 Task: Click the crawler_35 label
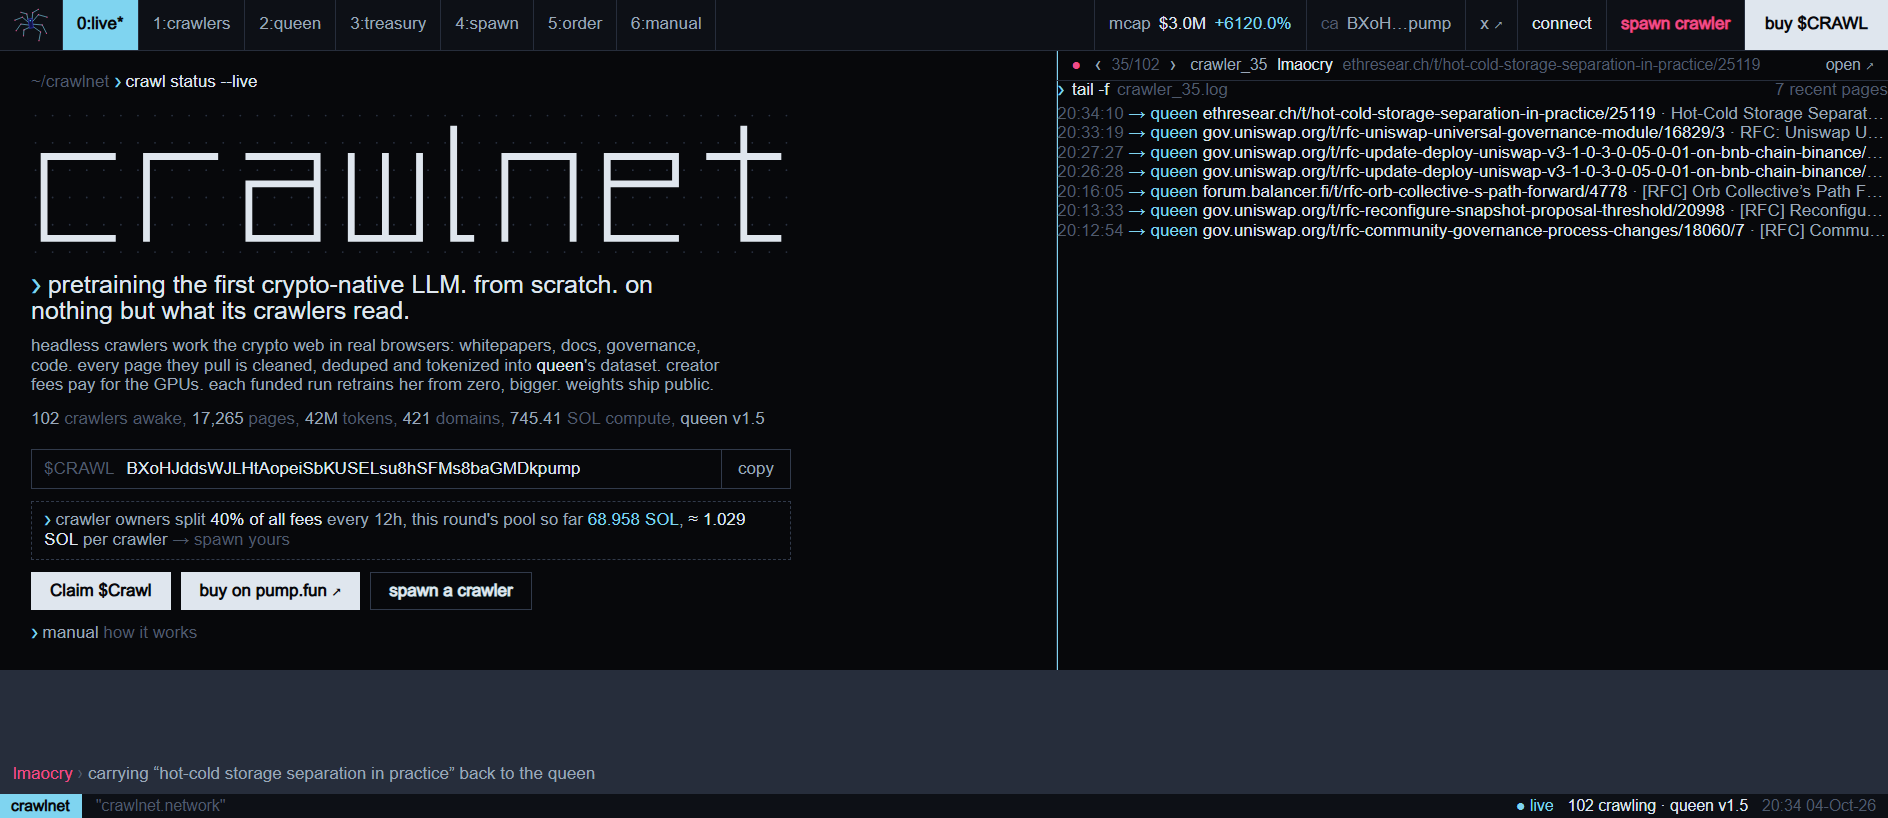click(1228, 65)
